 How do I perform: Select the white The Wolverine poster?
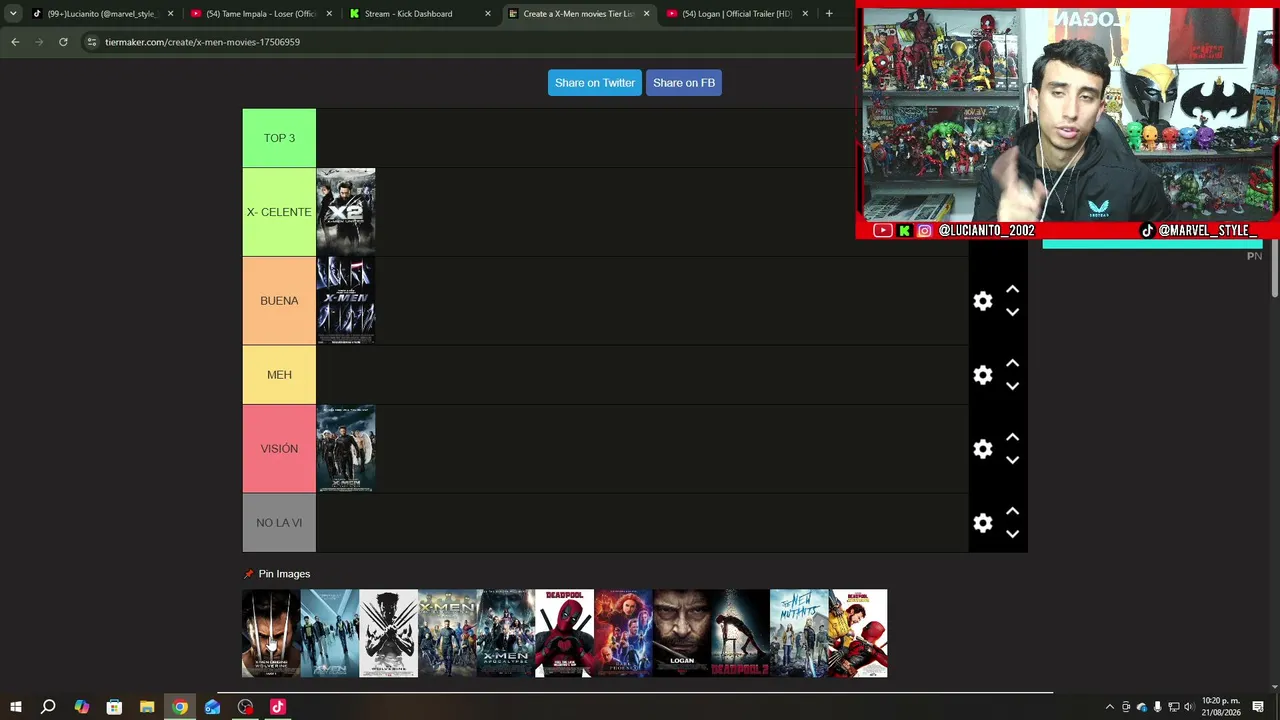[388, 634]
